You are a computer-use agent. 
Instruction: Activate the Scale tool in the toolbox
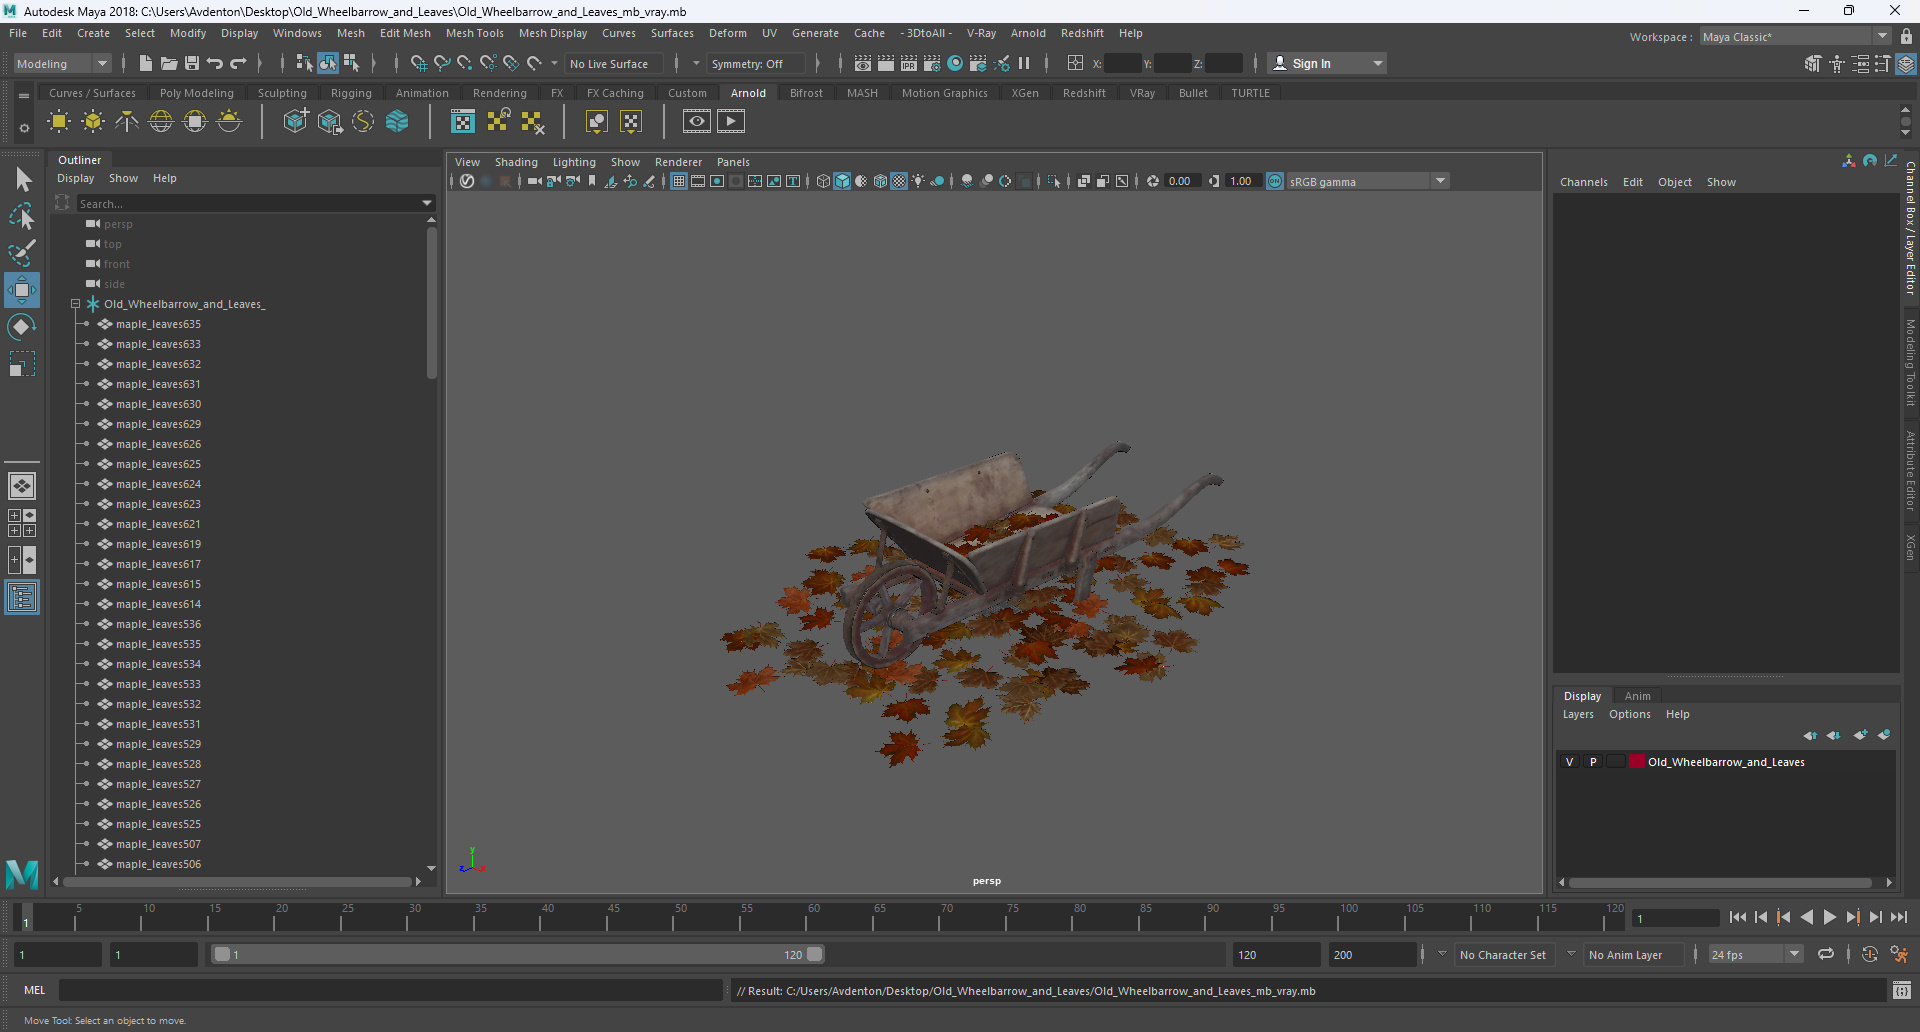click(x=22, y=364)
